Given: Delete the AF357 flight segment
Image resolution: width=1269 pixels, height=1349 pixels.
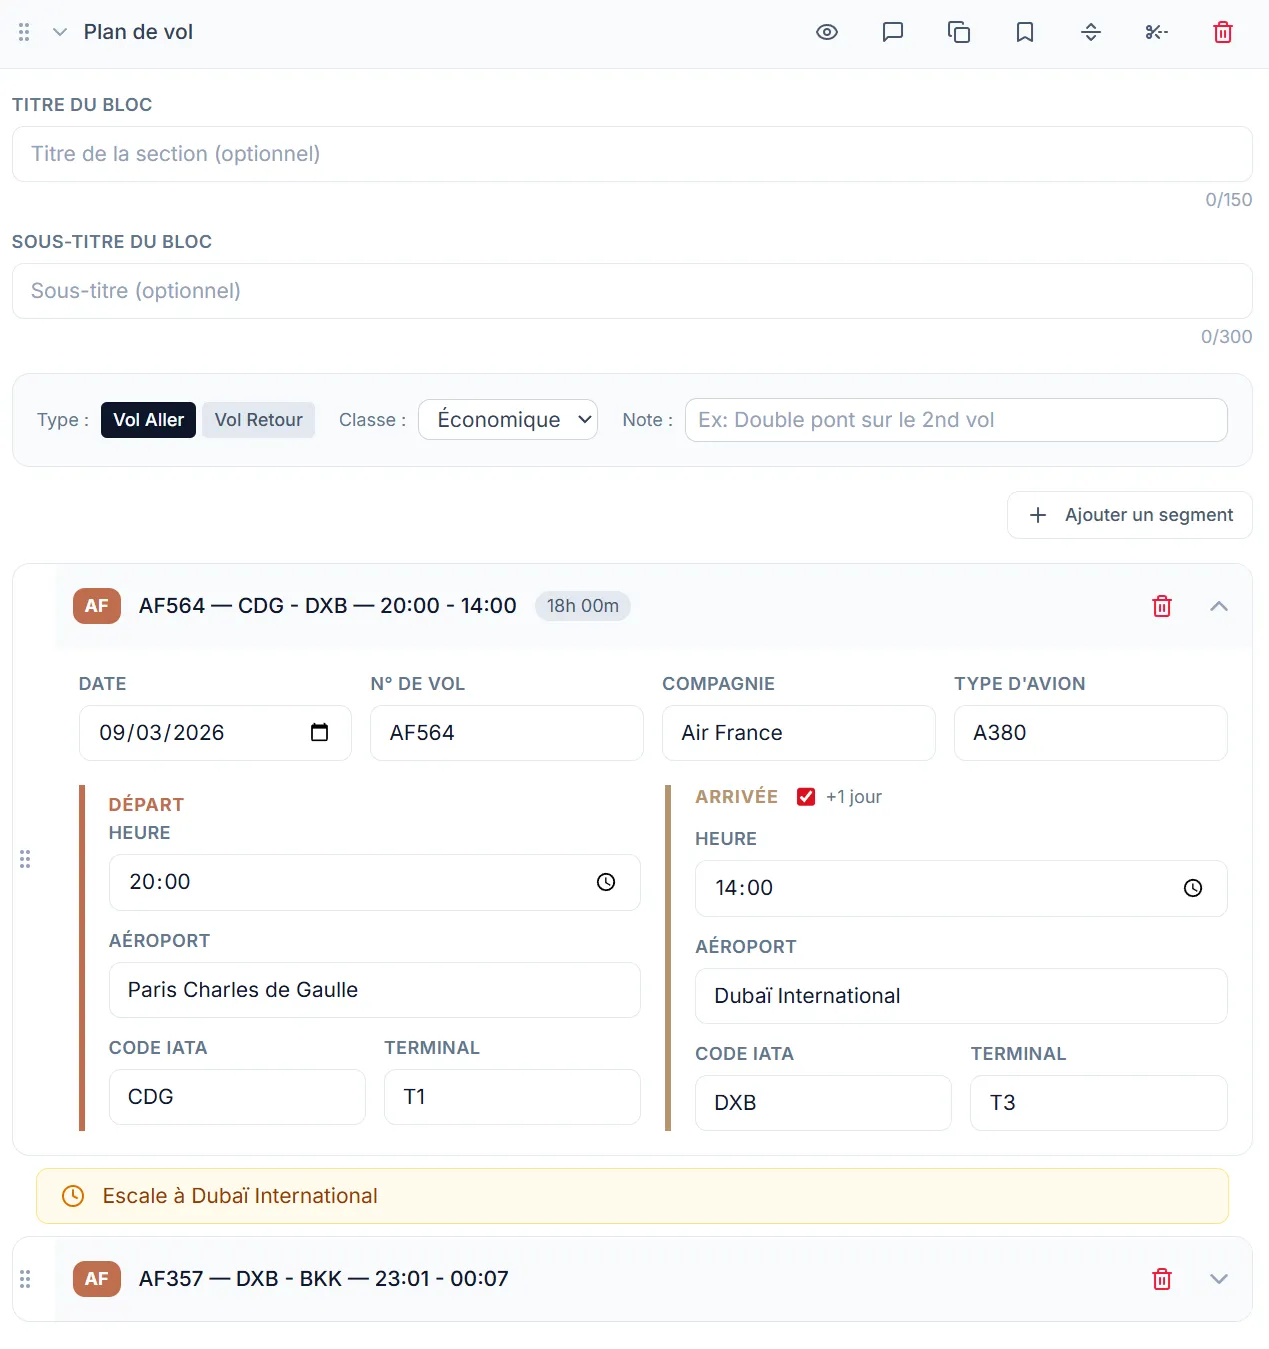Looking at the screenshot, I should [x=1162, y=1279].
